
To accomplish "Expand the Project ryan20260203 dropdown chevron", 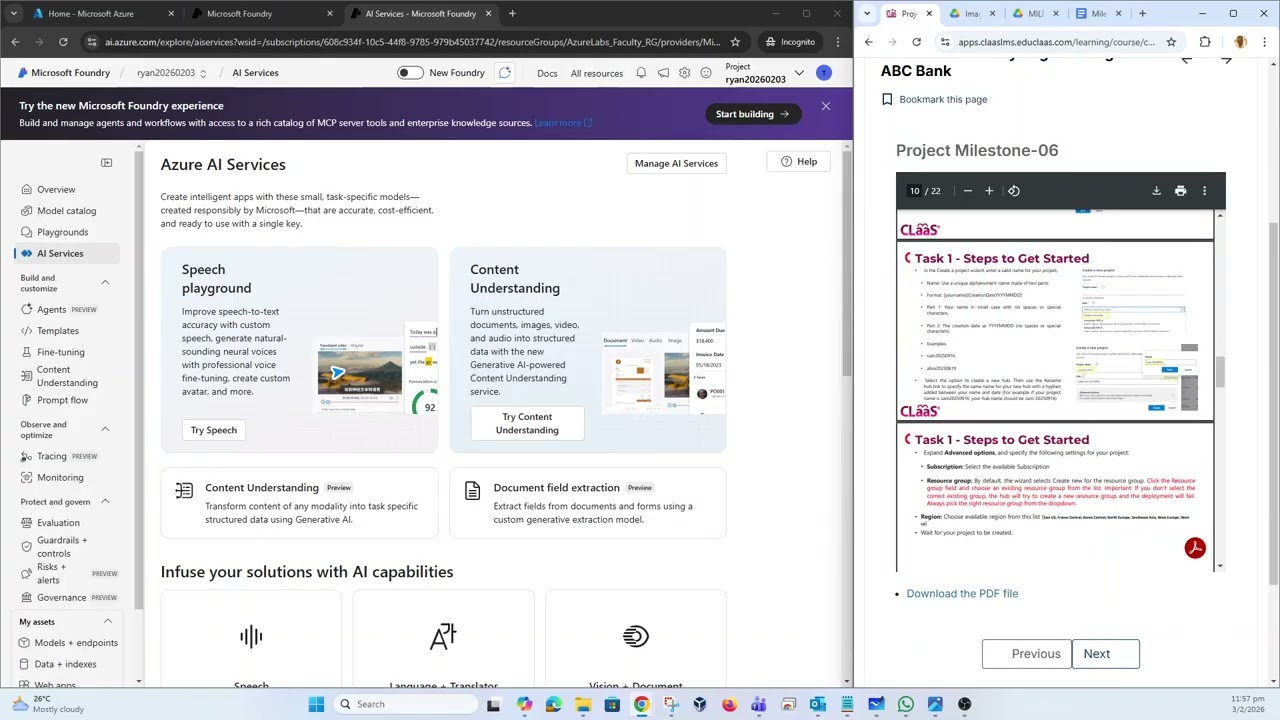I will (799, 73).
